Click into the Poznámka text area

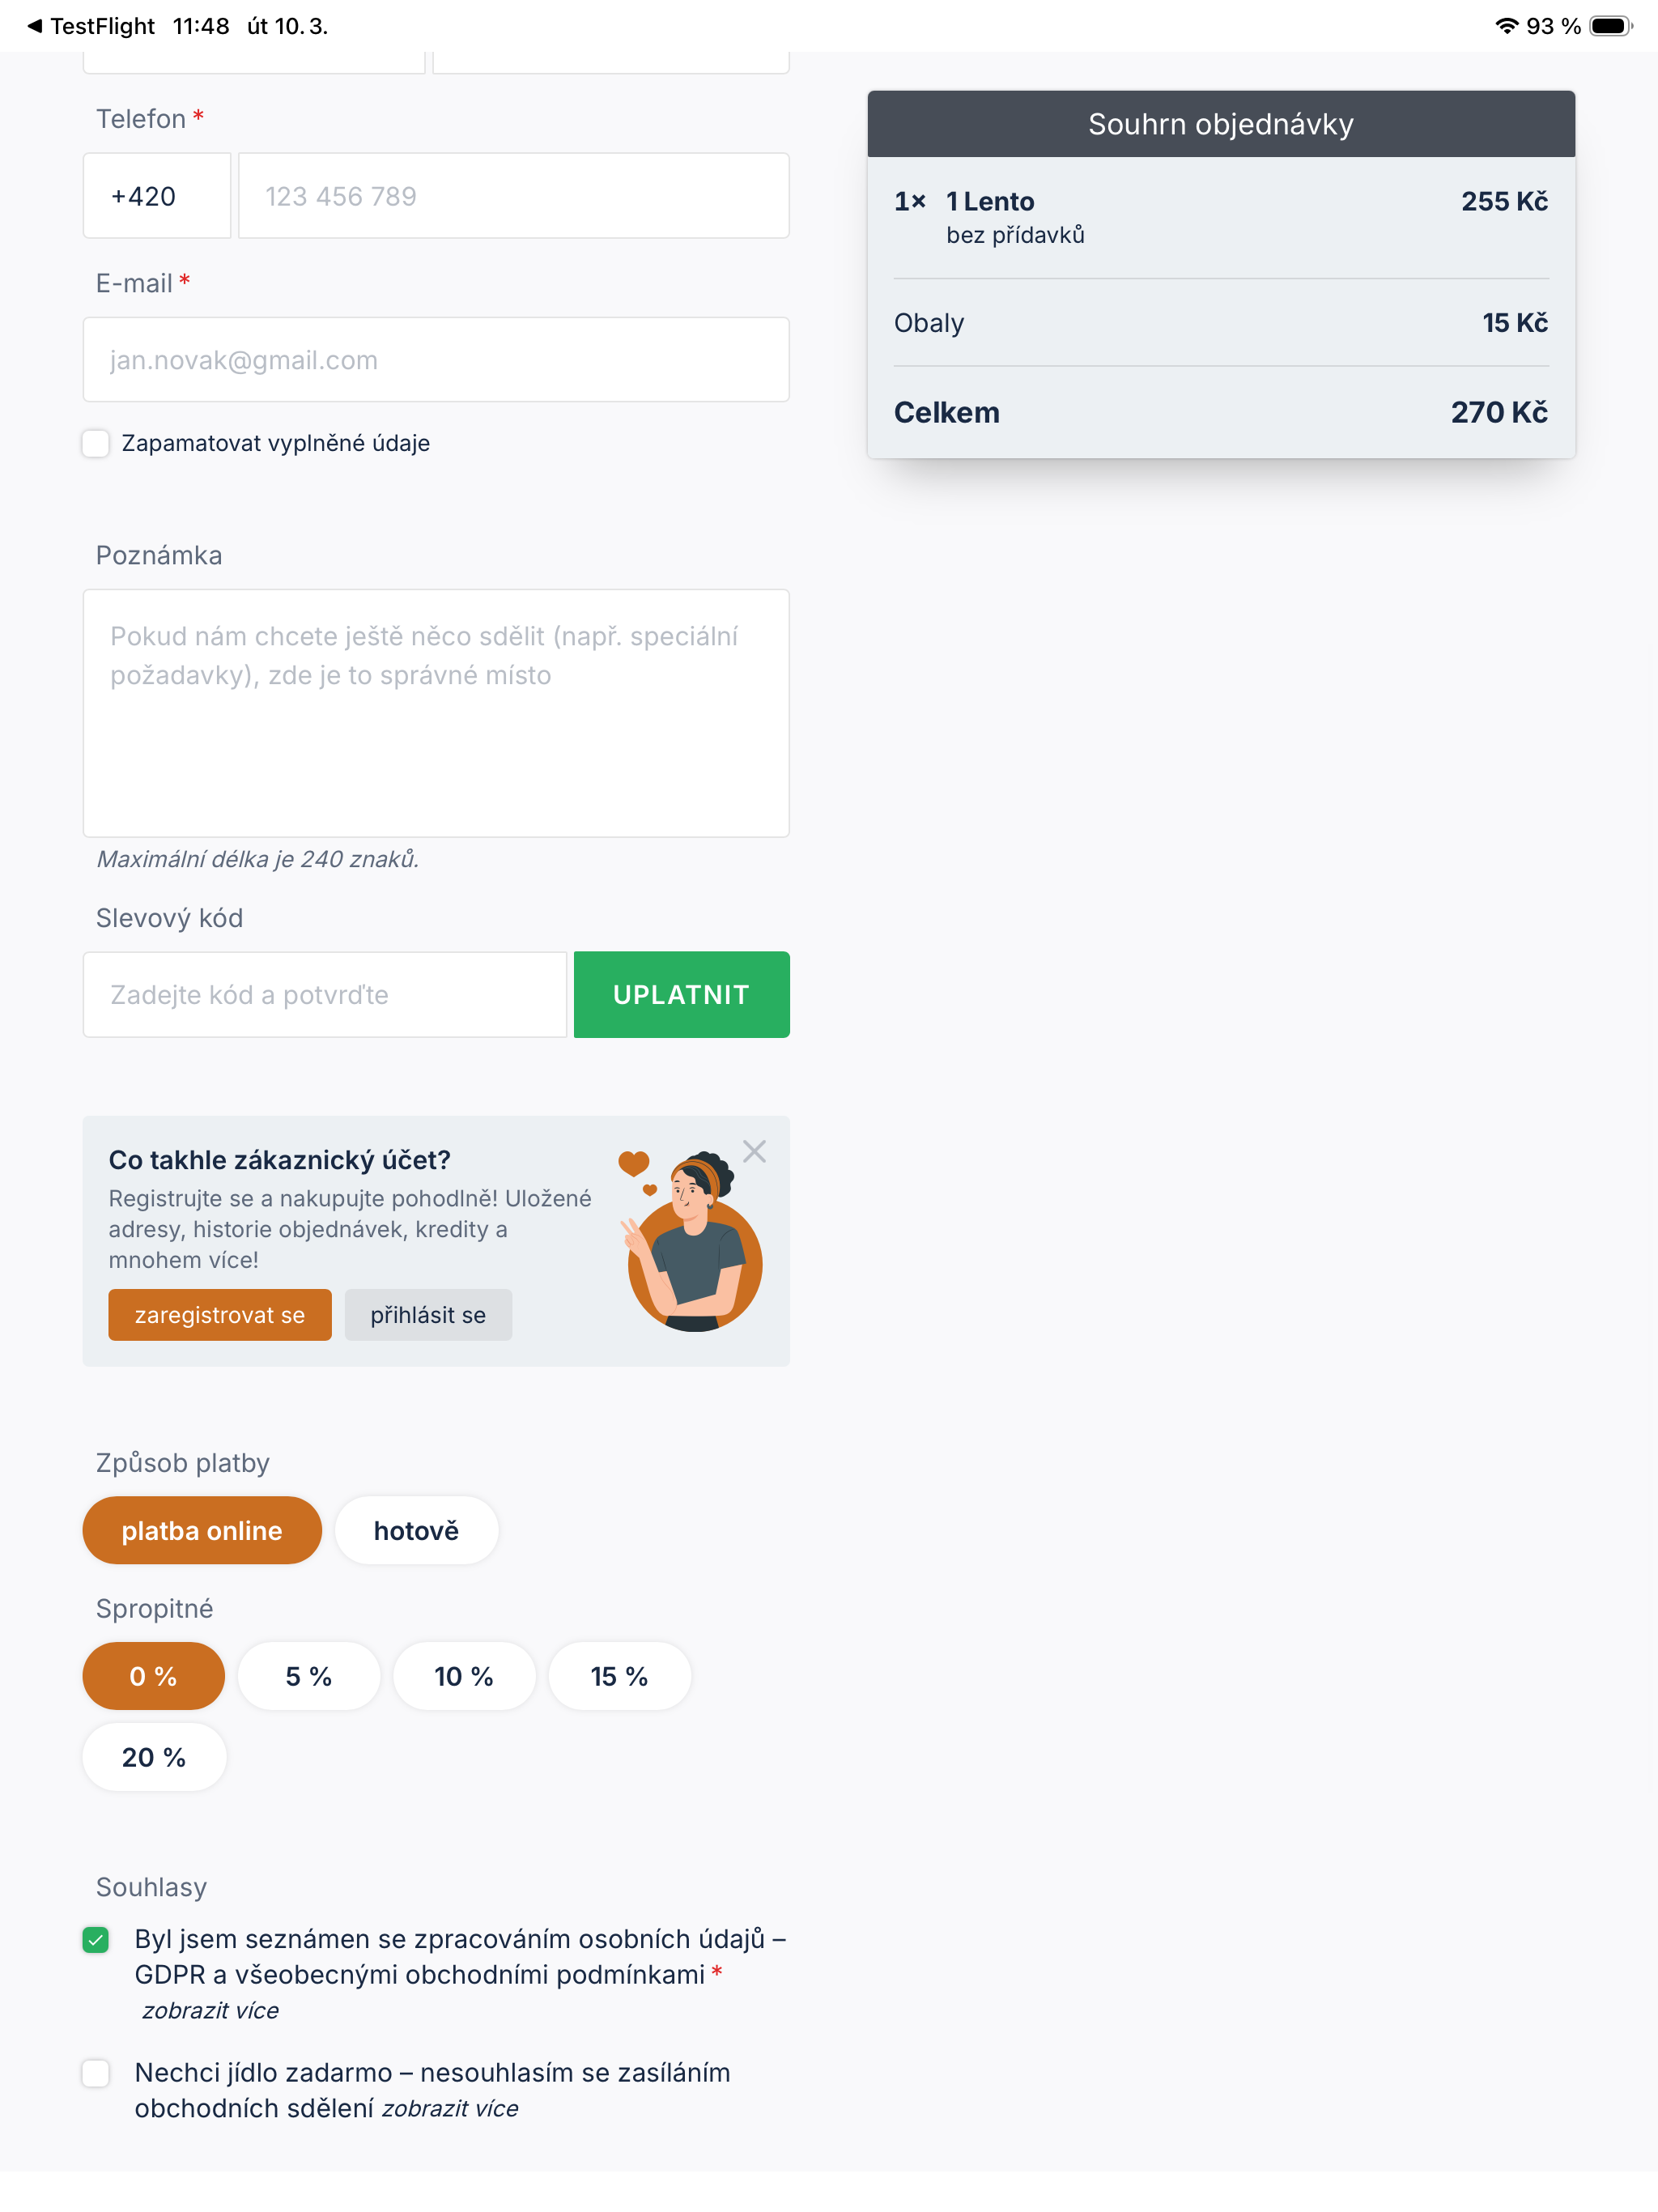point(436,713)
